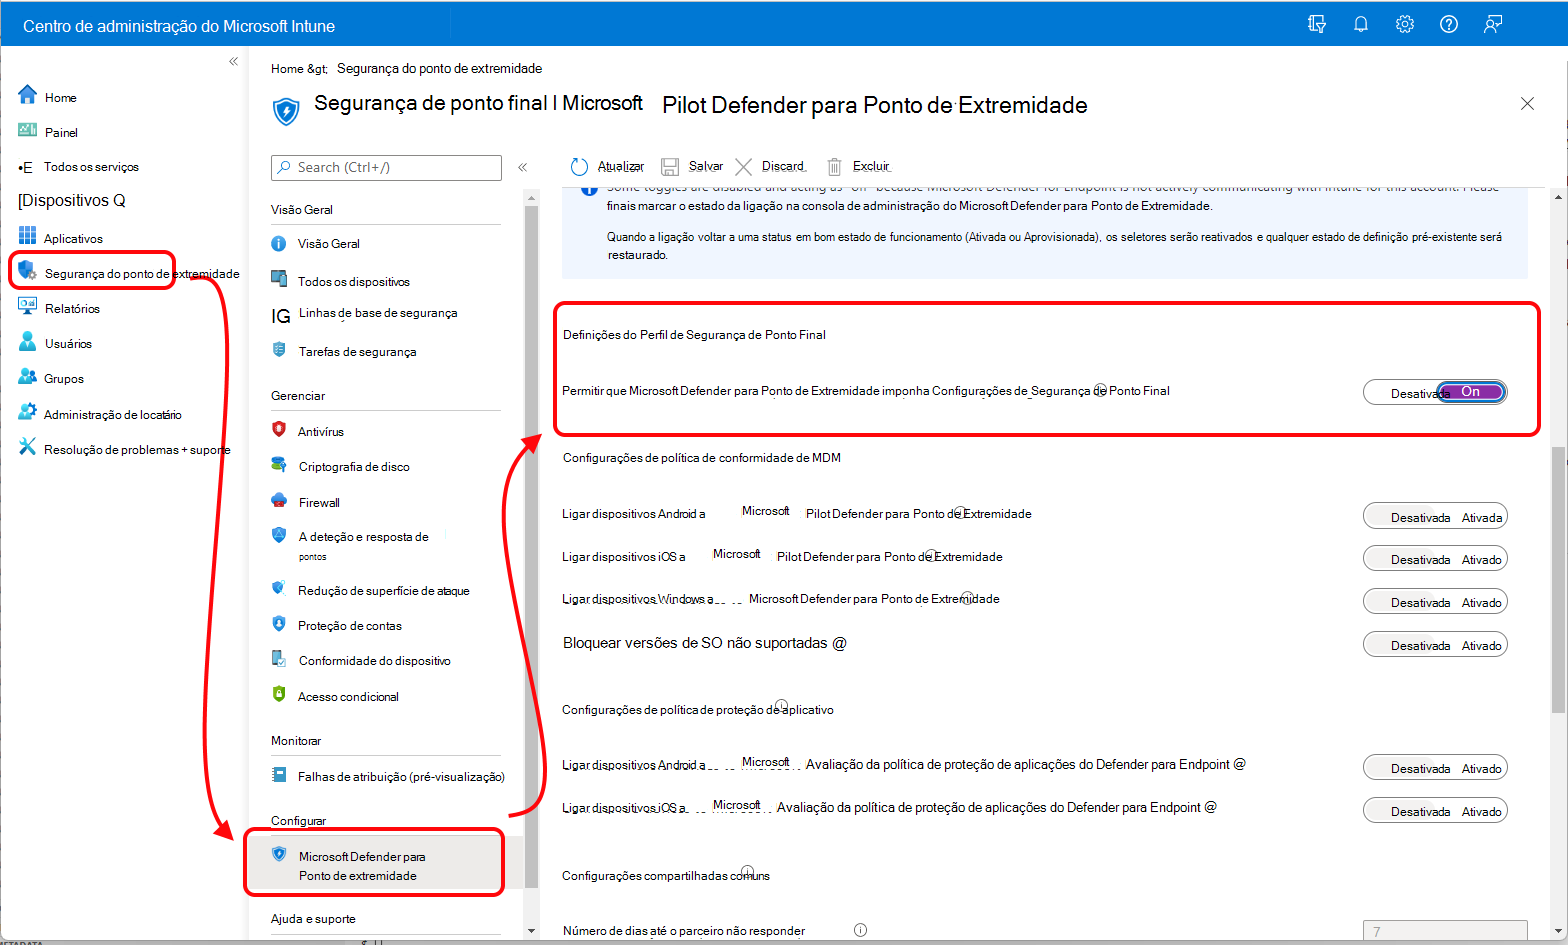Collapse the secondary menu panel chevron

coord(522,167)
